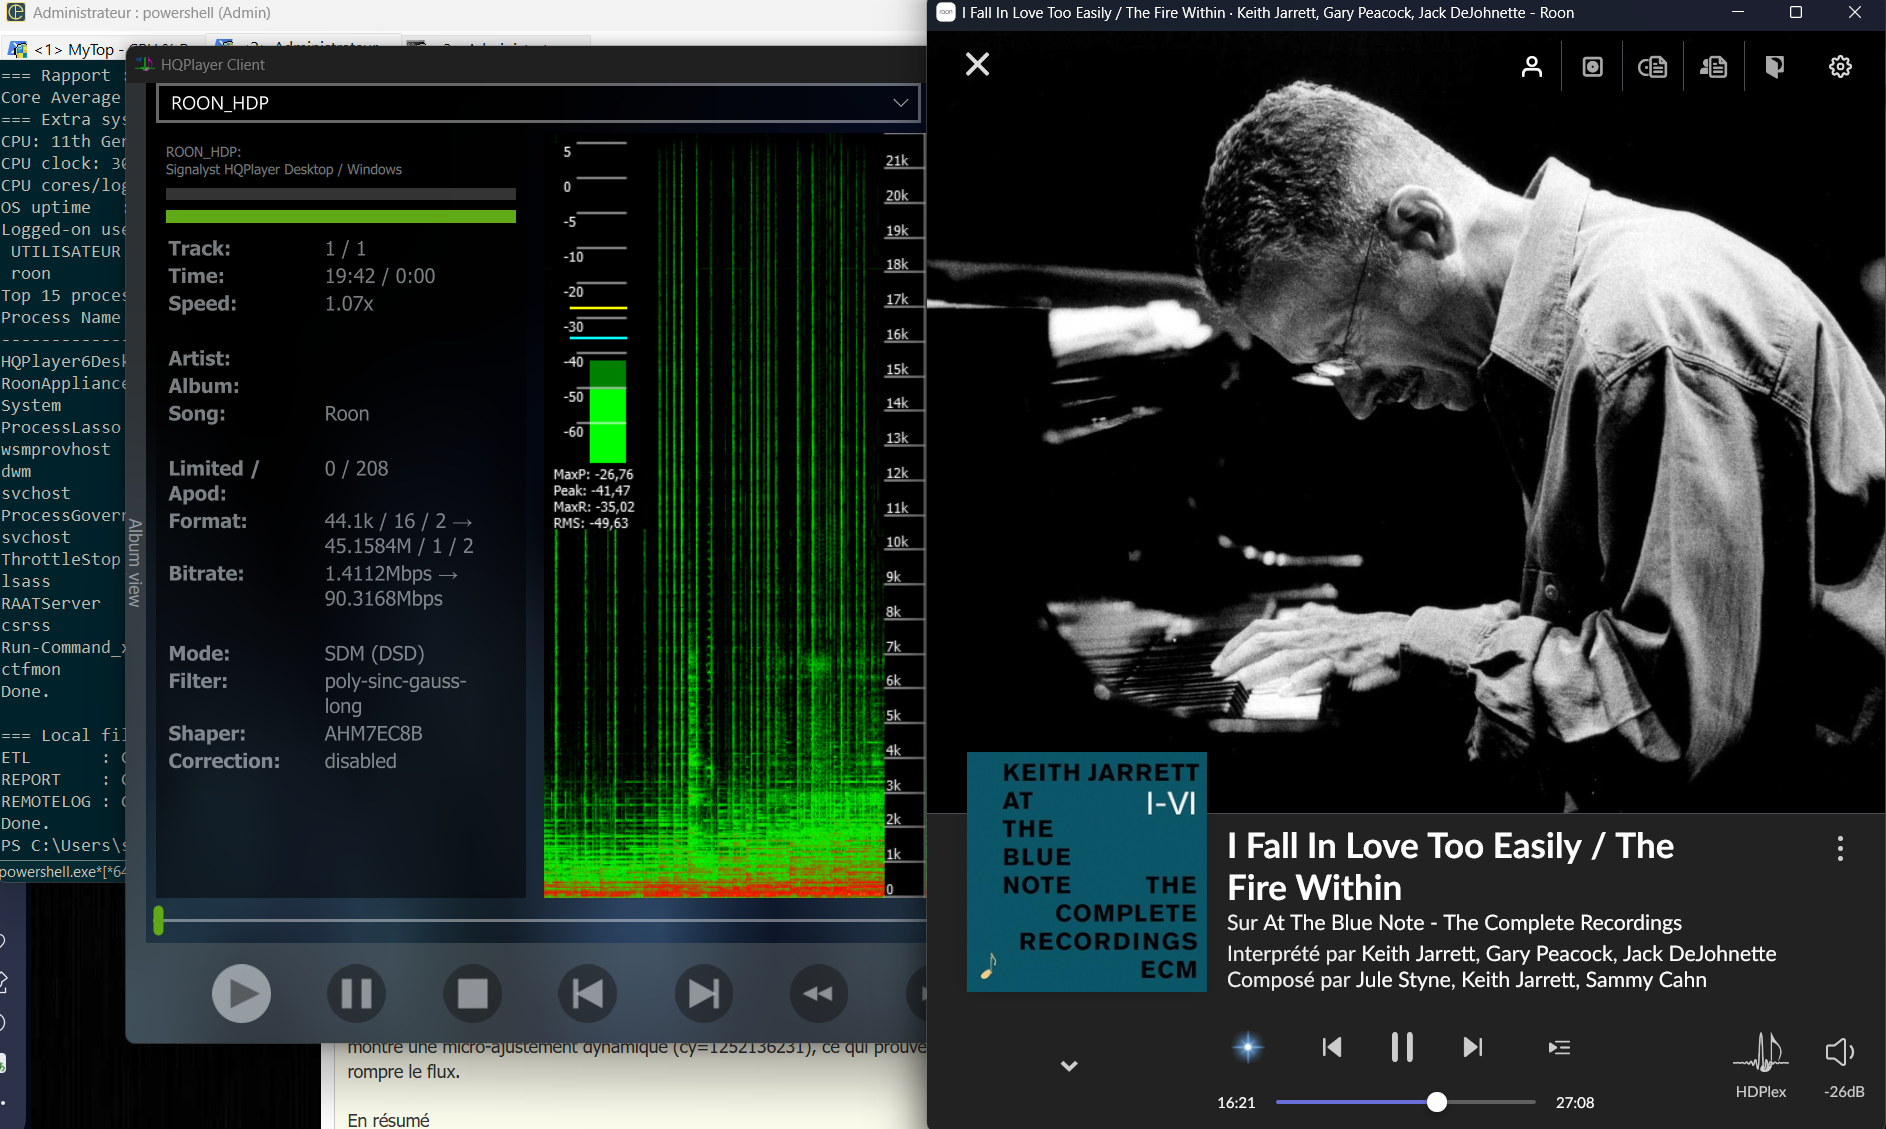Open the credits card icon in Roon top bar
The image size is (1886, 1129).
tap(1652, 67)
